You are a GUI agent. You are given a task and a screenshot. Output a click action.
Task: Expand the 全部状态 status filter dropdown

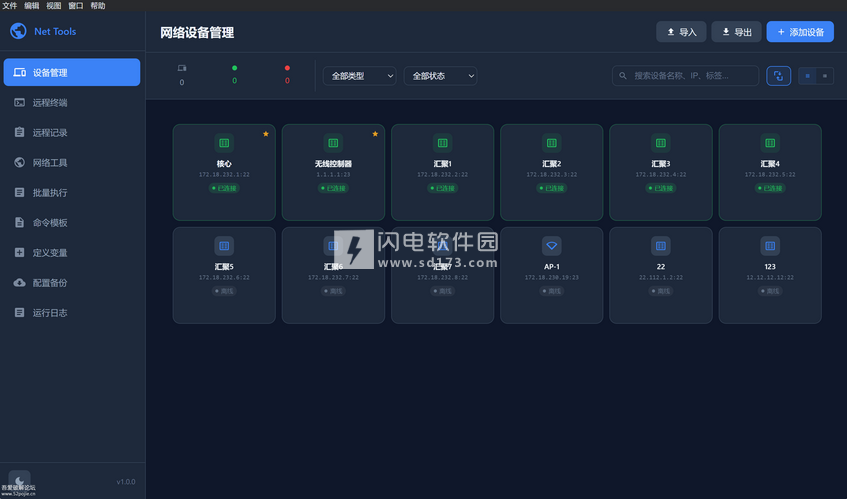(440, 75)
